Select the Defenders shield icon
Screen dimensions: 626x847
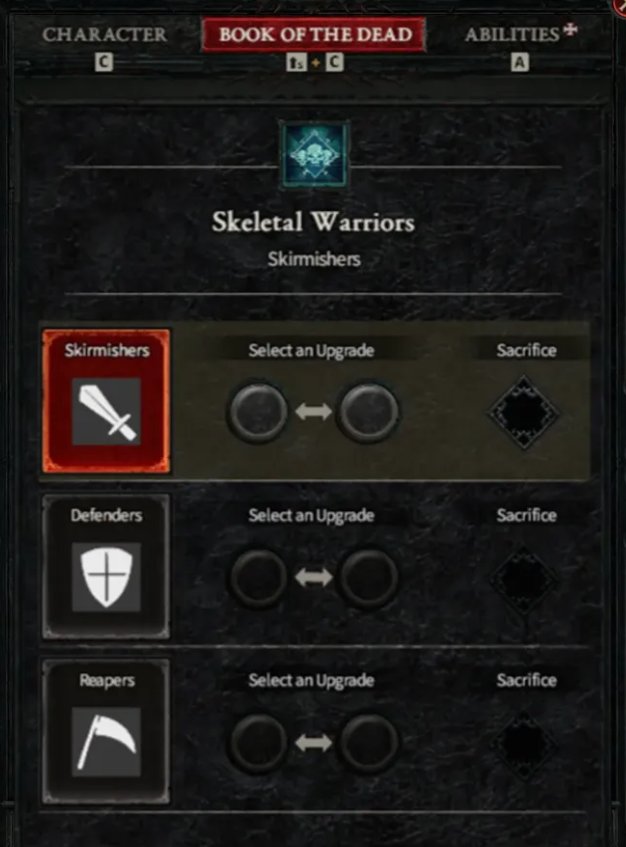[x=106, y=577]
